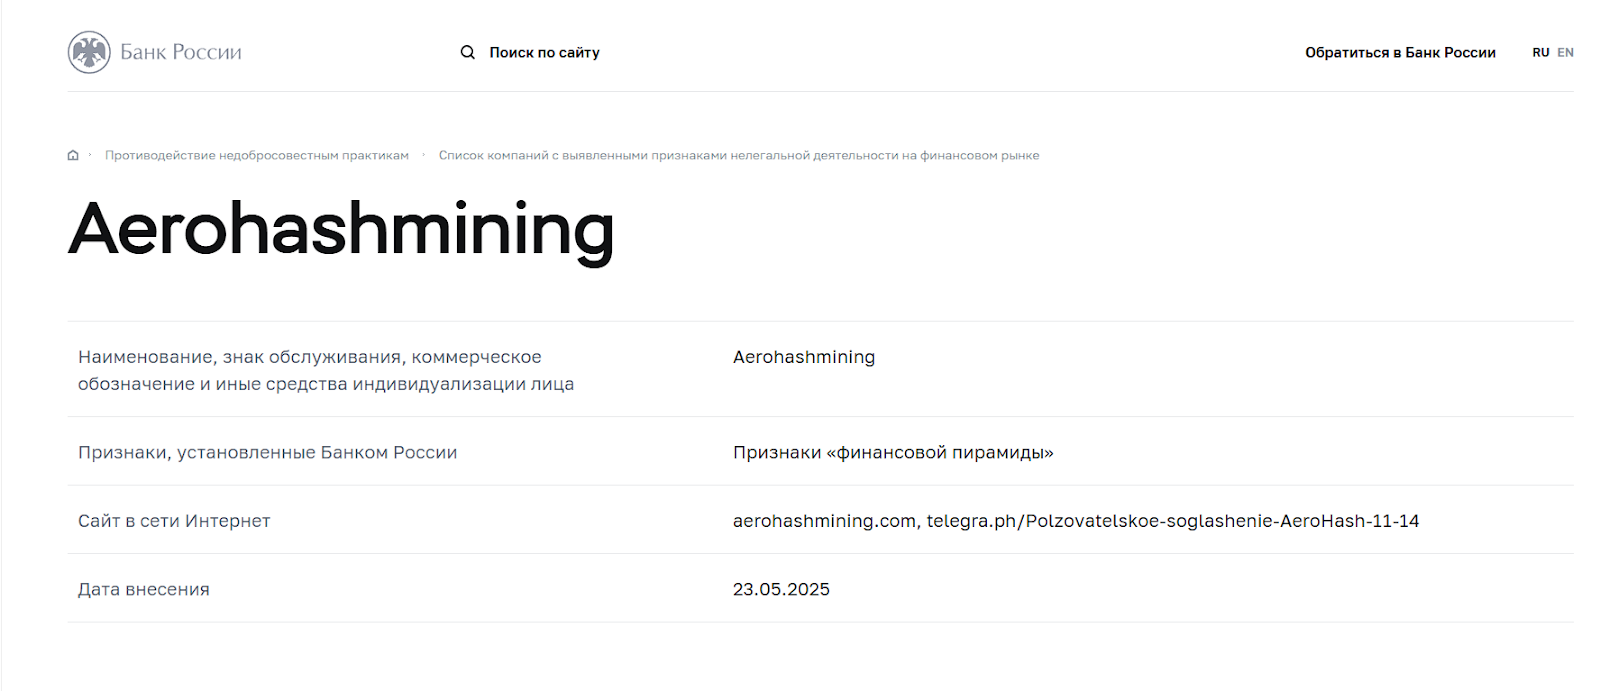Viewport: 1600px width, 691px height.
Task: Switch site language to EN
Action: (x=1565, y=52)
